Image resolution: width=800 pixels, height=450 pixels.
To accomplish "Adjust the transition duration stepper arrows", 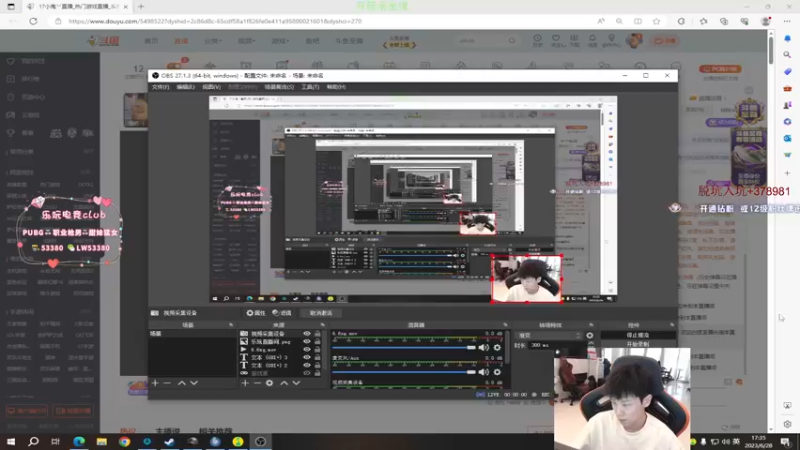I will click(591, 345).
